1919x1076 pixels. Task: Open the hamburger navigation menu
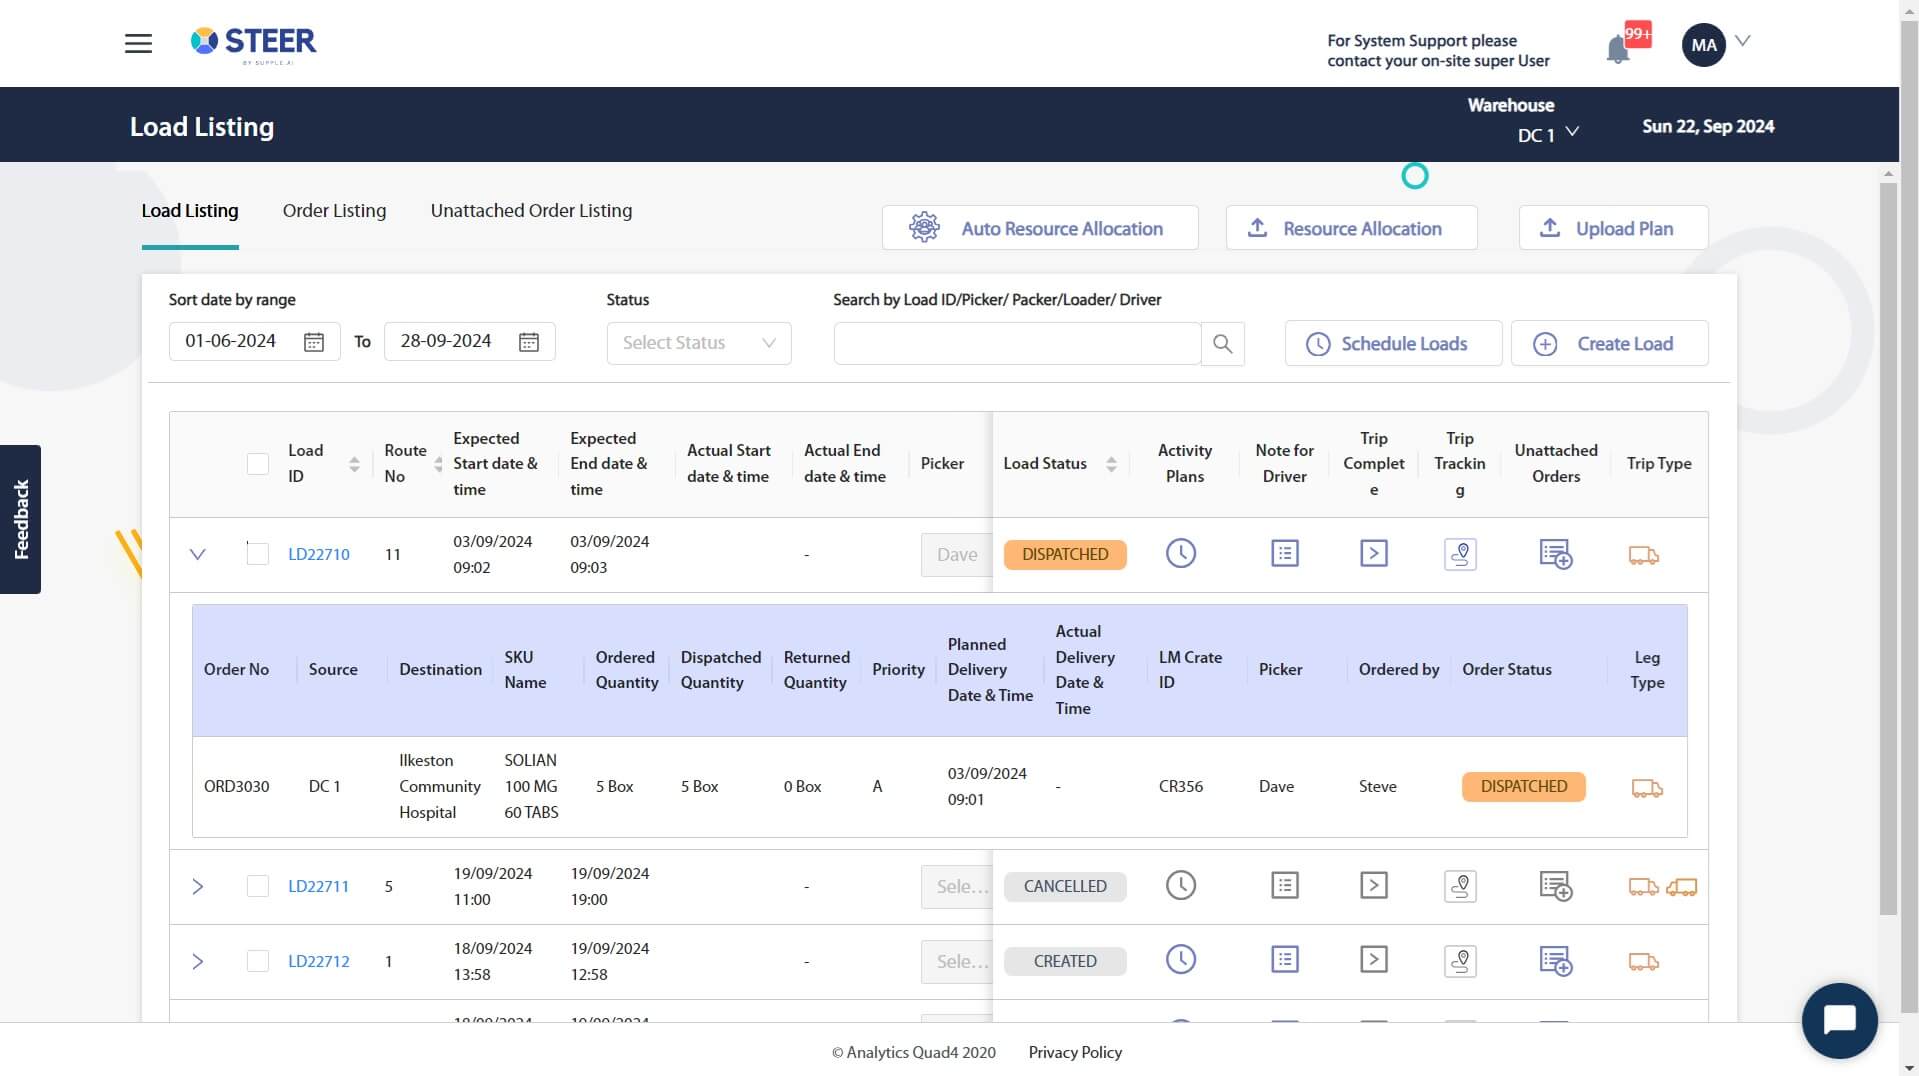click(x=138, y=43)
